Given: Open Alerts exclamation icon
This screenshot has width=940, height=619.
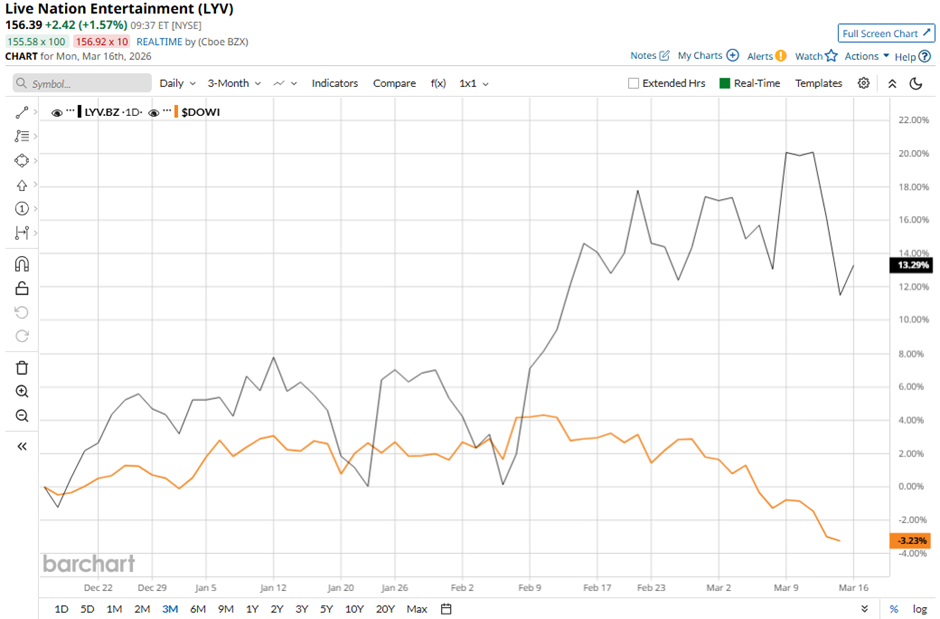Looking at the screenshot, I should click(781, 56).
